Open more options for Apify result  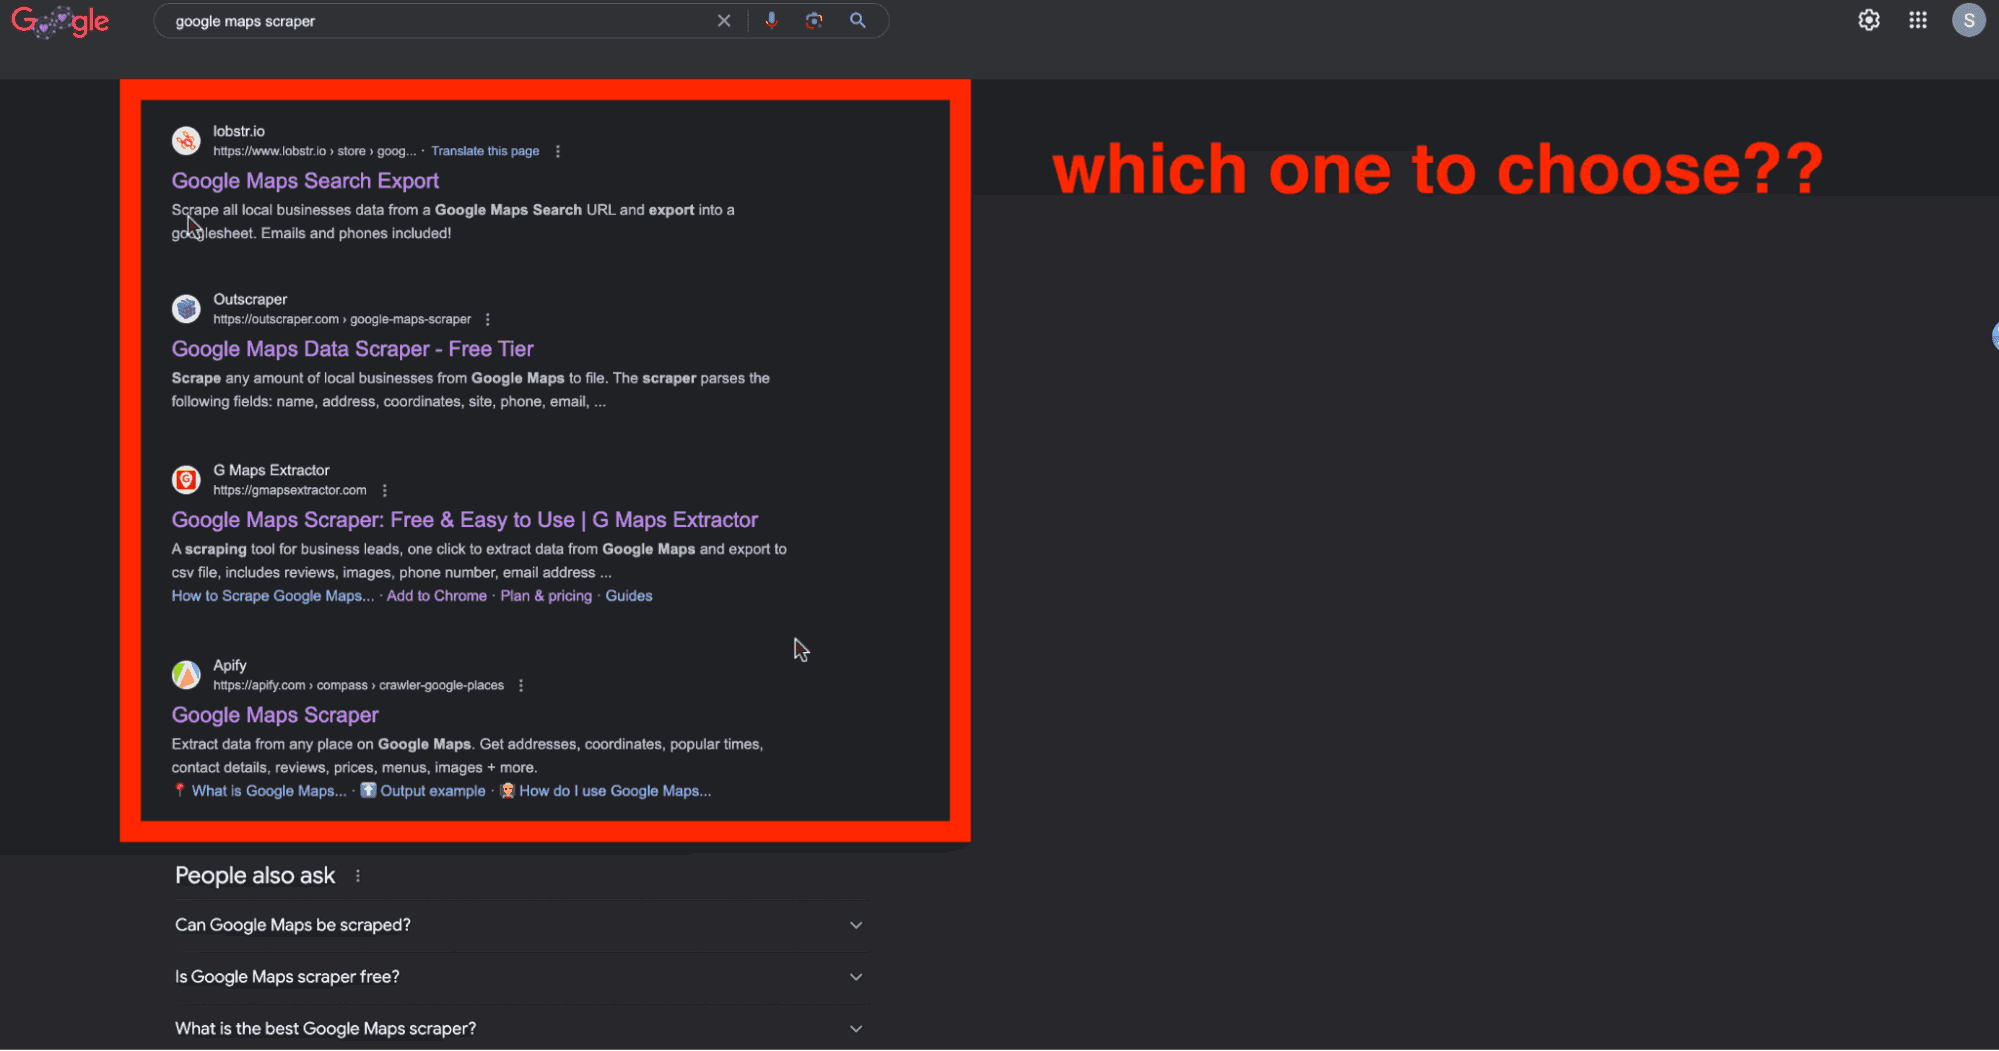[521, 686]
